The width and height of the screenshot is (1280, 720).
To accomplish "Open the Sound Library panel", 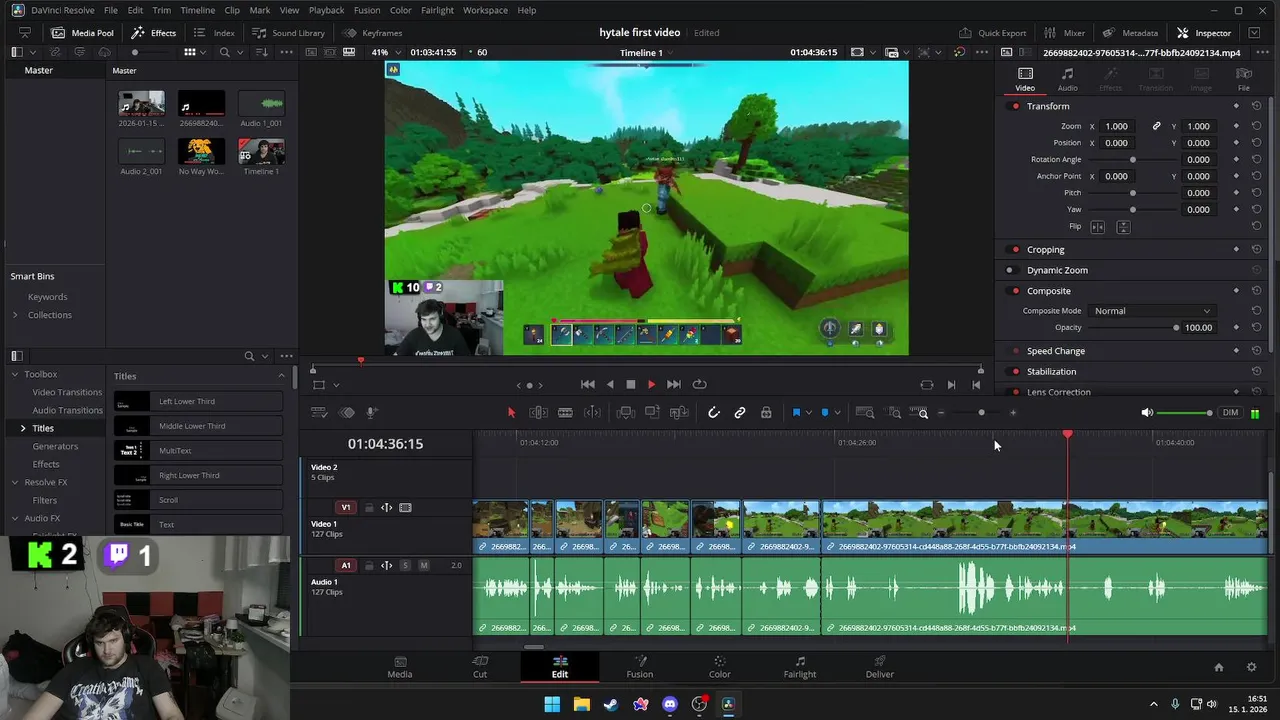I will [x=289, y=33].
